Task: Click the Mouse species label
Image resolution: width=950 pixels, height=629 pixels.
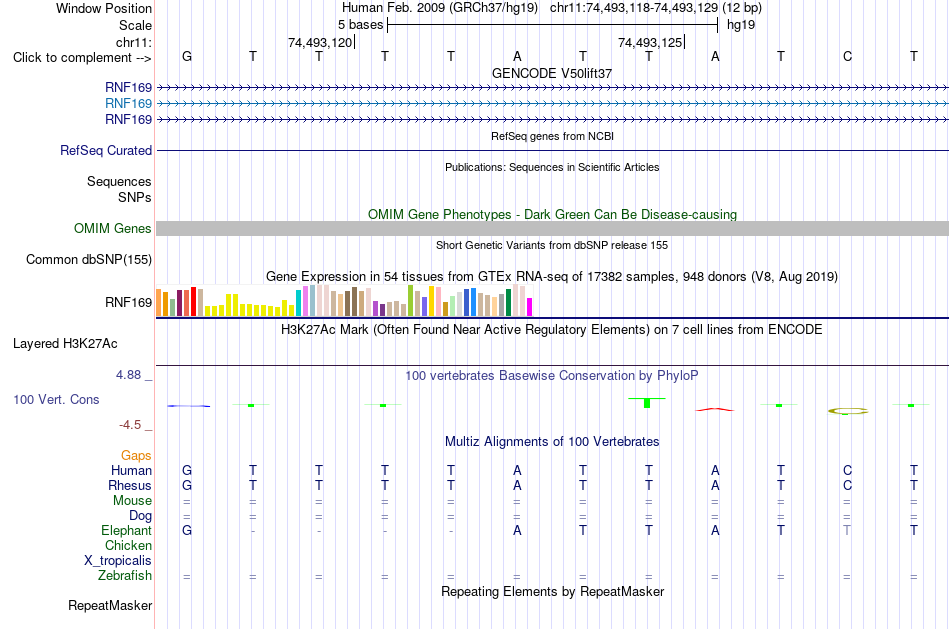Action: (x=132, y=501)
